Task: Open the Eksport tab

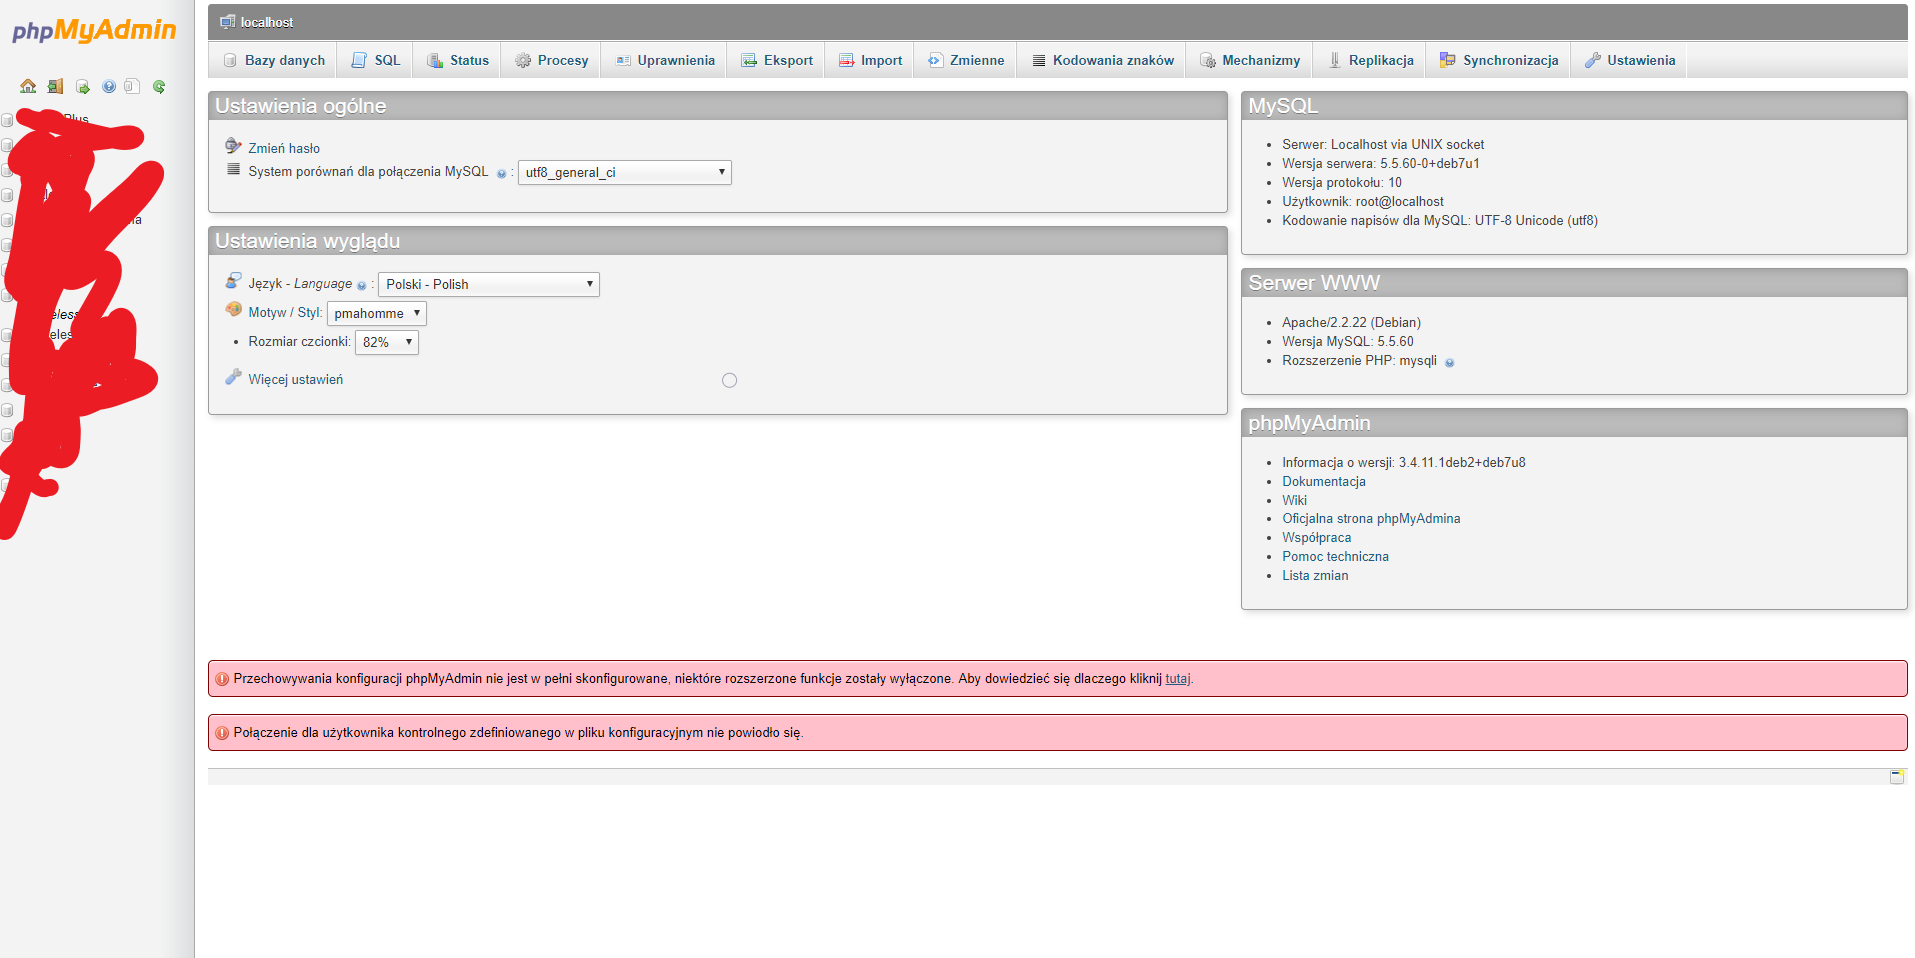Action: (777, 61)
